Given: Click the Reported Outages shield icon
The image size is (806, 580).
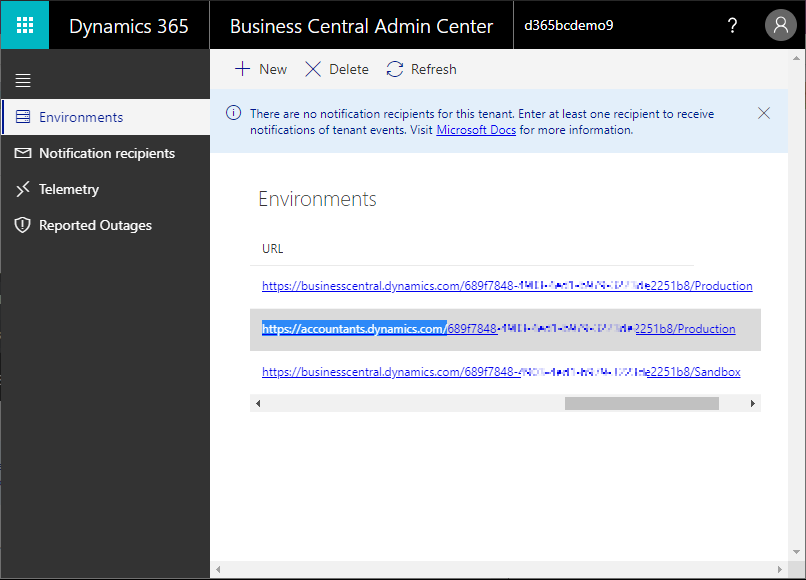Looking at the screenshot, I should [23, 225].
